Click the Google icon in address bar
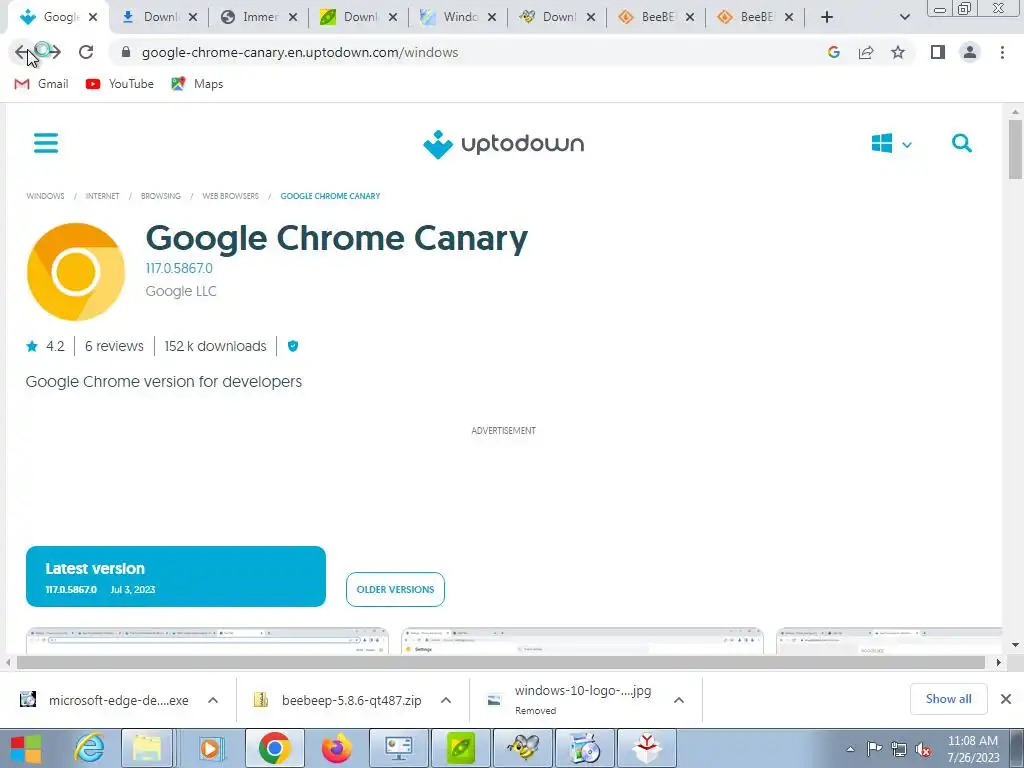The width and height of the screenshot is (1024, 768). 833,52
